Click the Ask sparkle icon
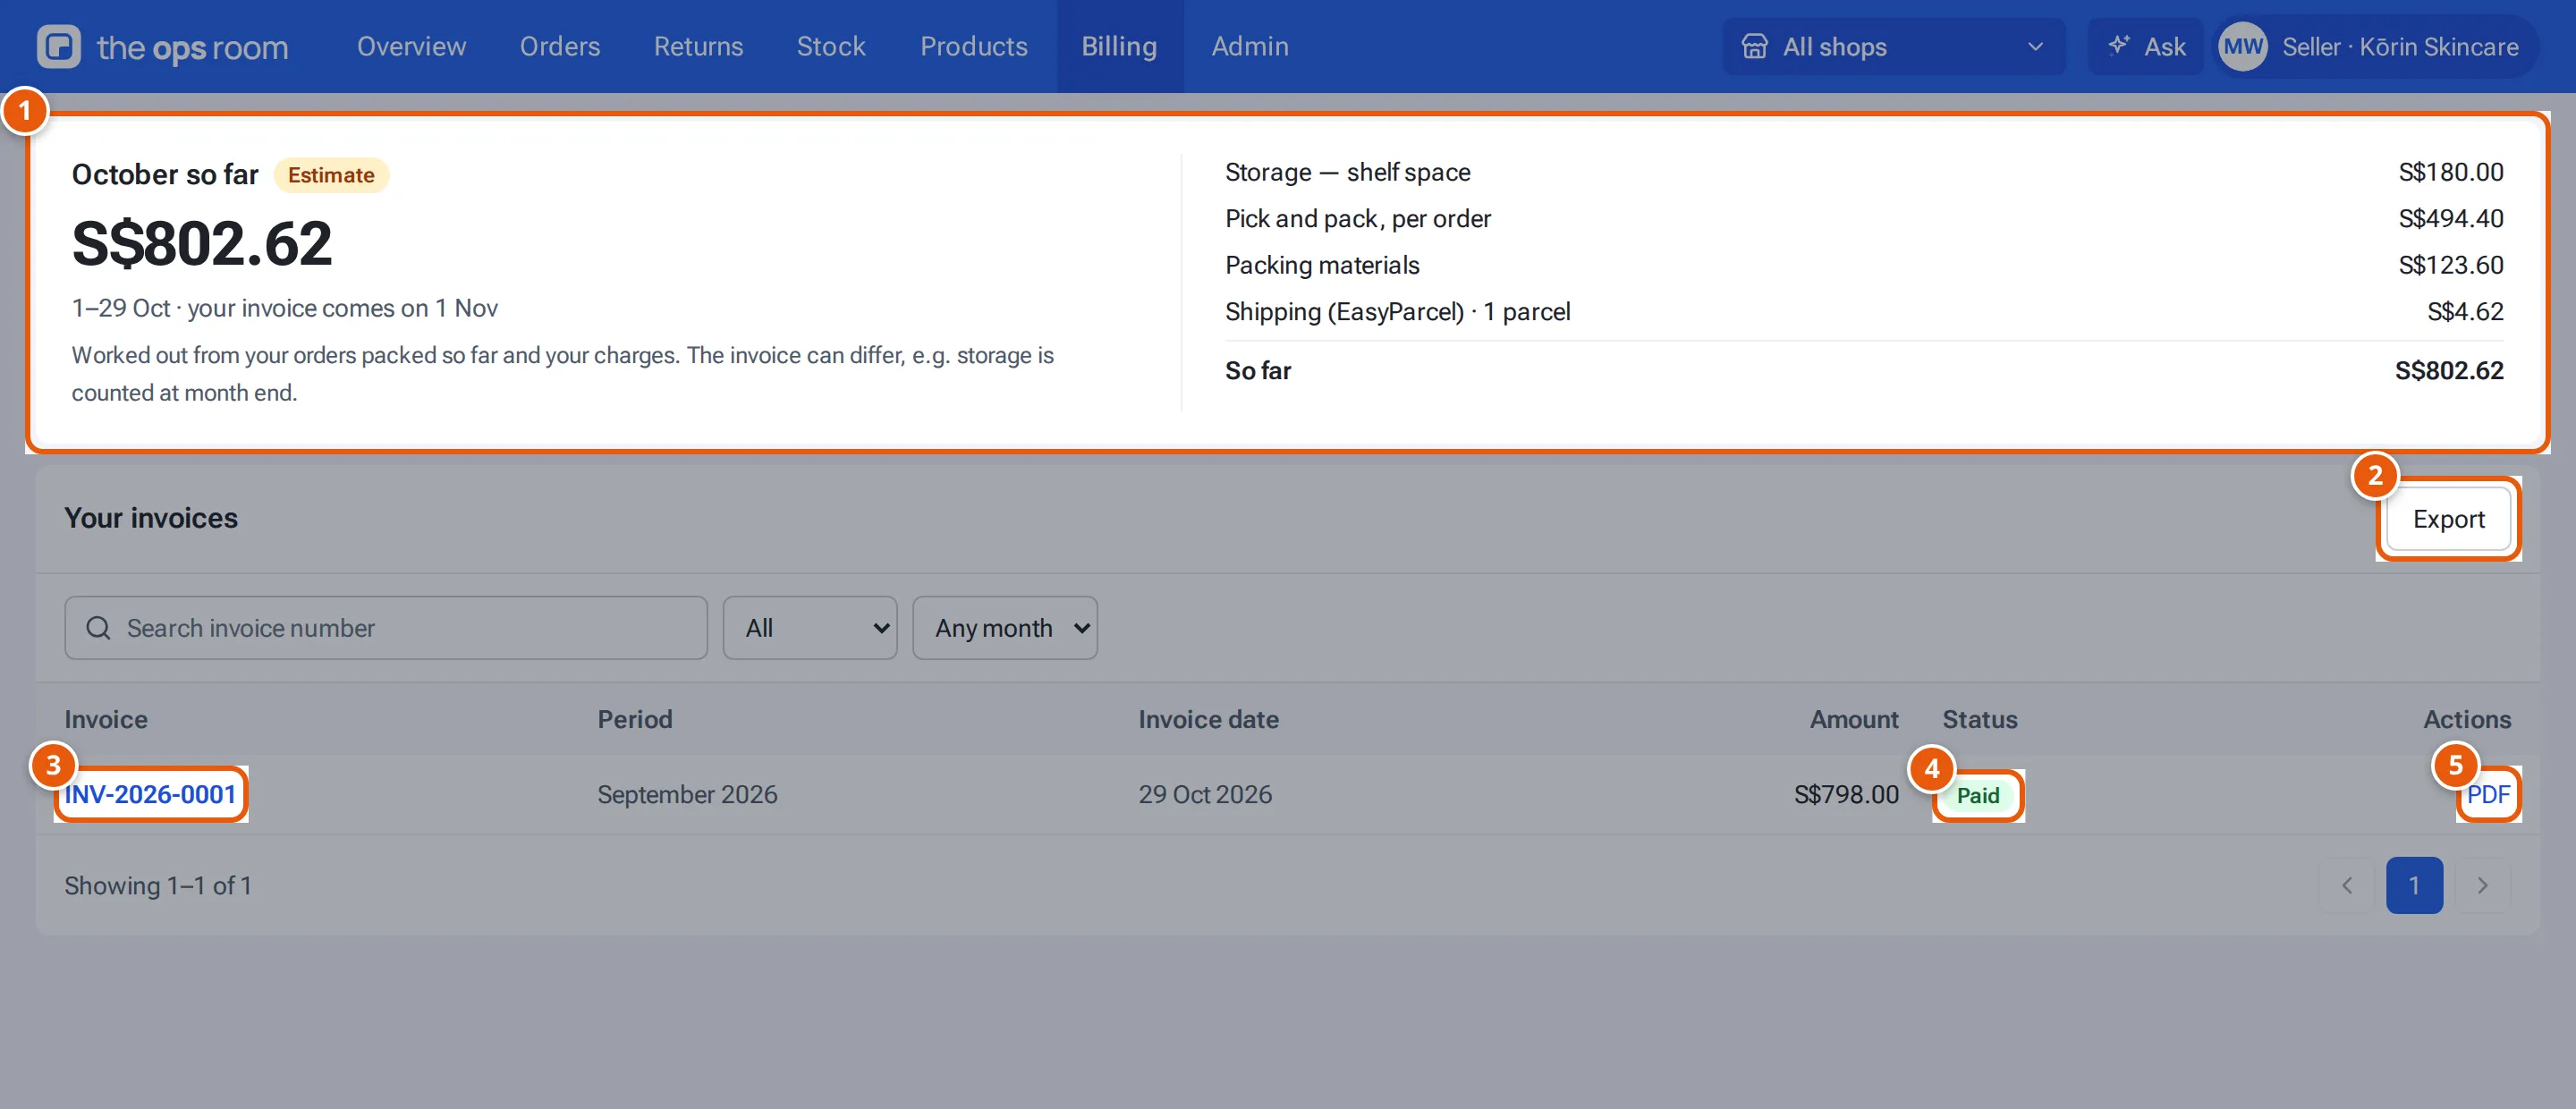 point(2118,46)
